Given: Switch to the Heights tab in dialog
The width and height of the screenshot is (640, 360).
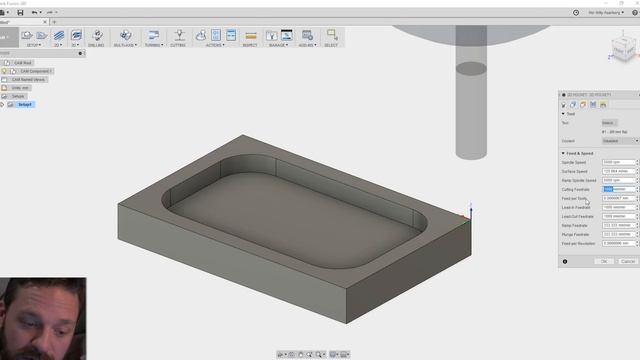Looking at the screenshot, I should point(583,105).
